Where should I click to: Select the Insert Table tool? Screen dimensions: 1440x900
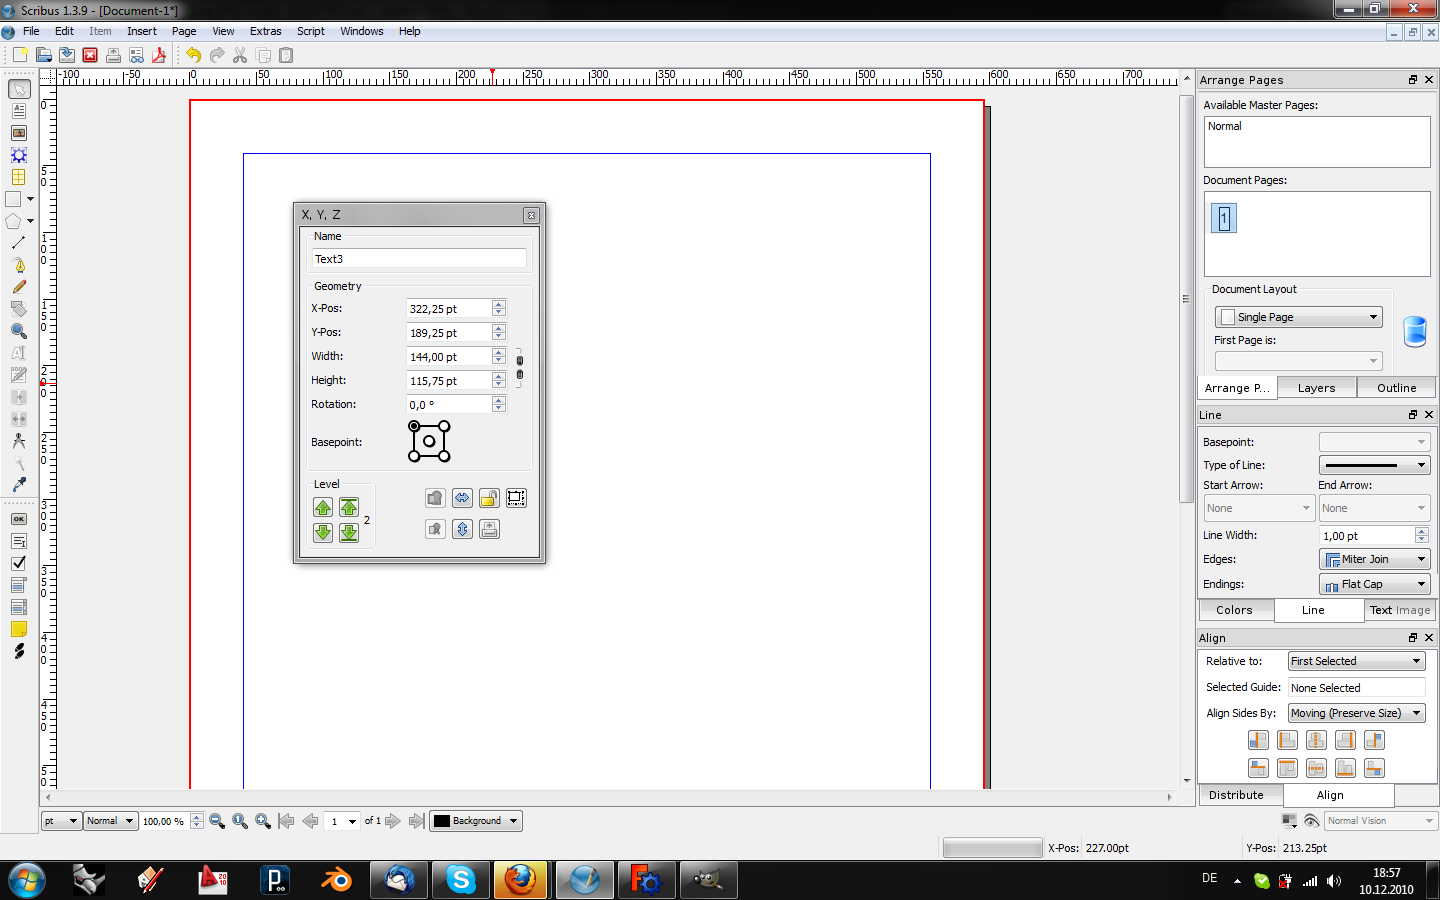[x=18, y=177]
